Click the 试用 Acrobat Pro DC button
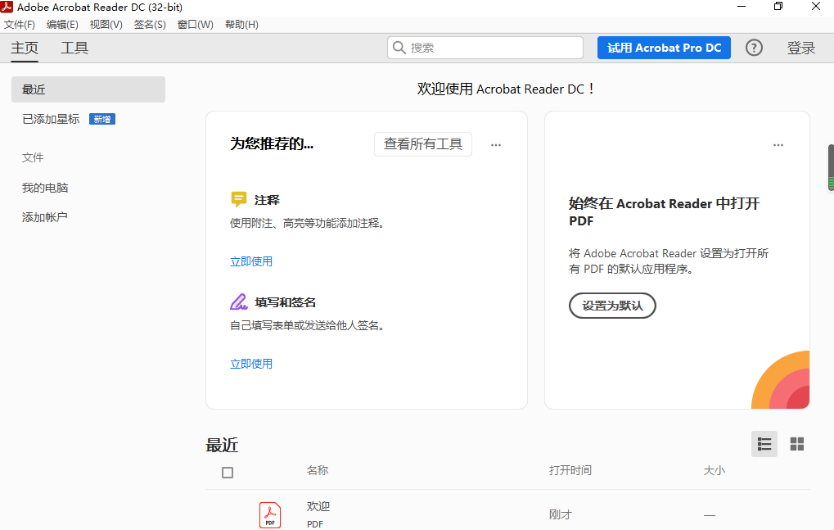The width and height of the screenshot is (834, 530). [663, 48]
